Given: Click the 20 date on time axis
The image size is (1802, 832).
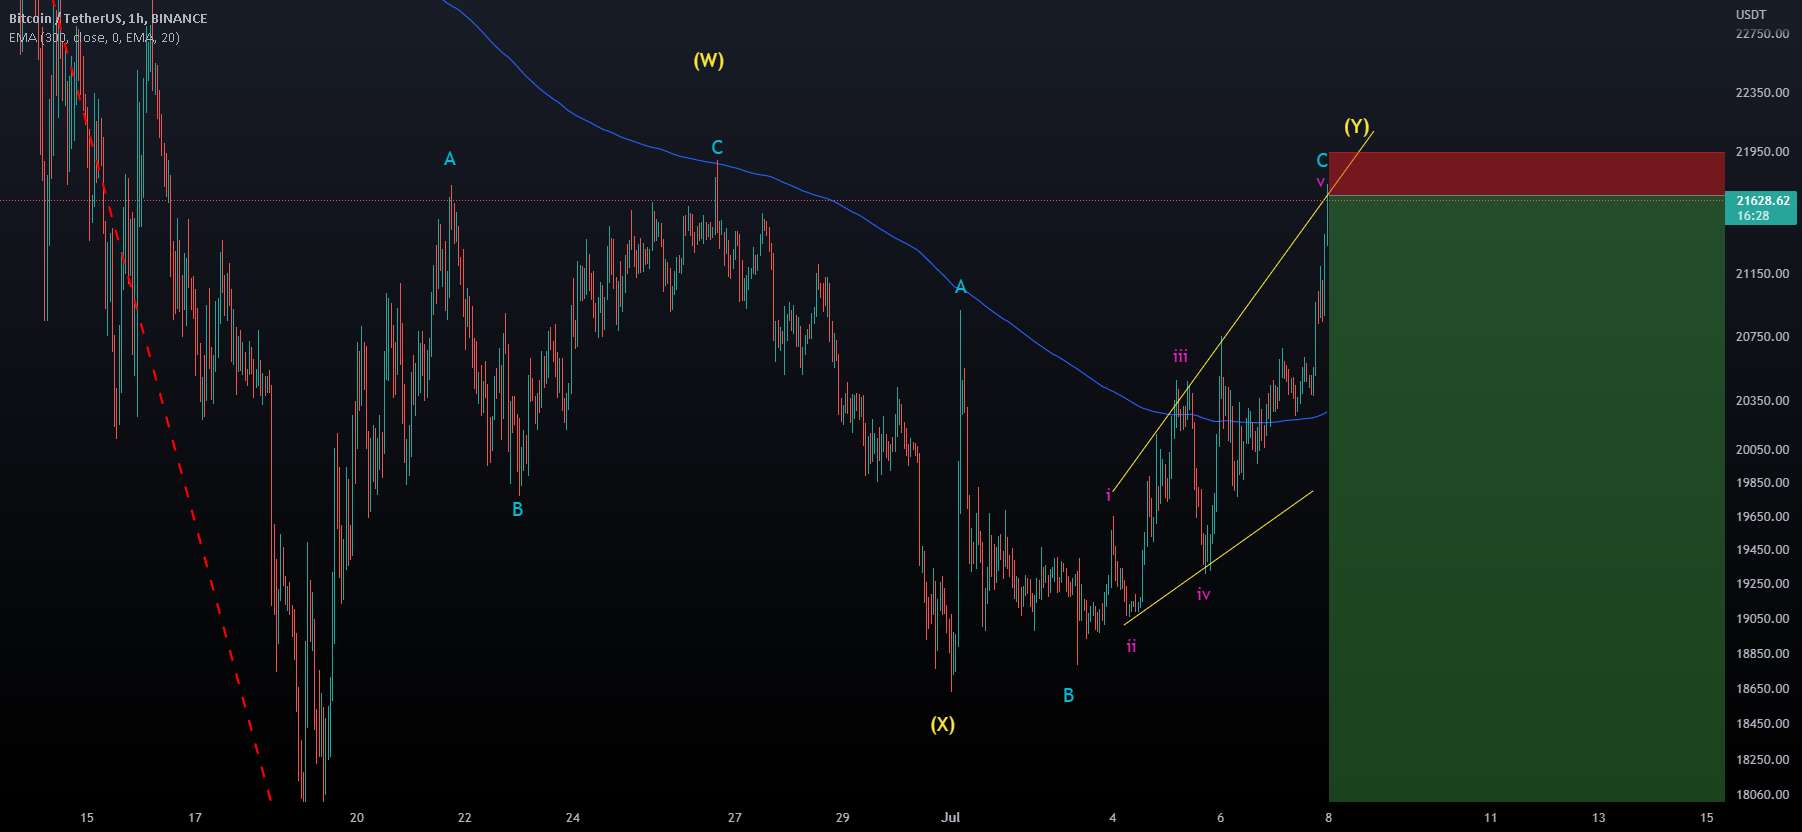Looking at the screenshot, I should point(357,817).
